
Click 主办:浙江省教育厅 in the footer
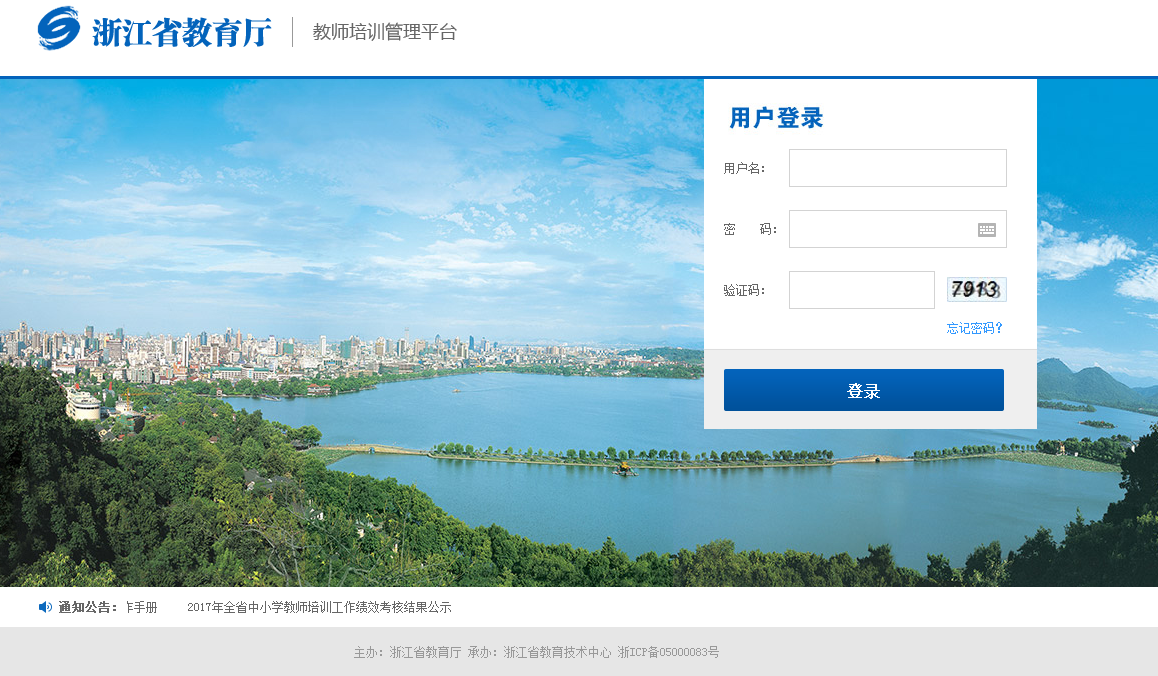(x=407, y=652)
